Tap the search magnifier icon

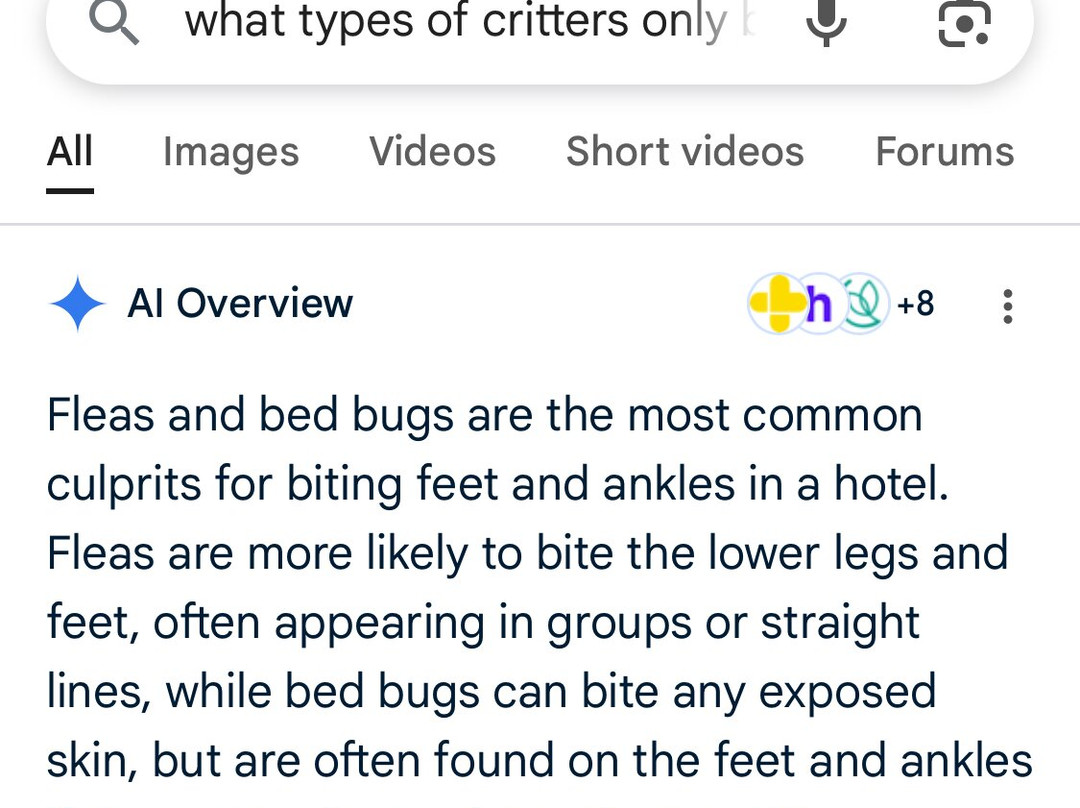tap(114, 22)
